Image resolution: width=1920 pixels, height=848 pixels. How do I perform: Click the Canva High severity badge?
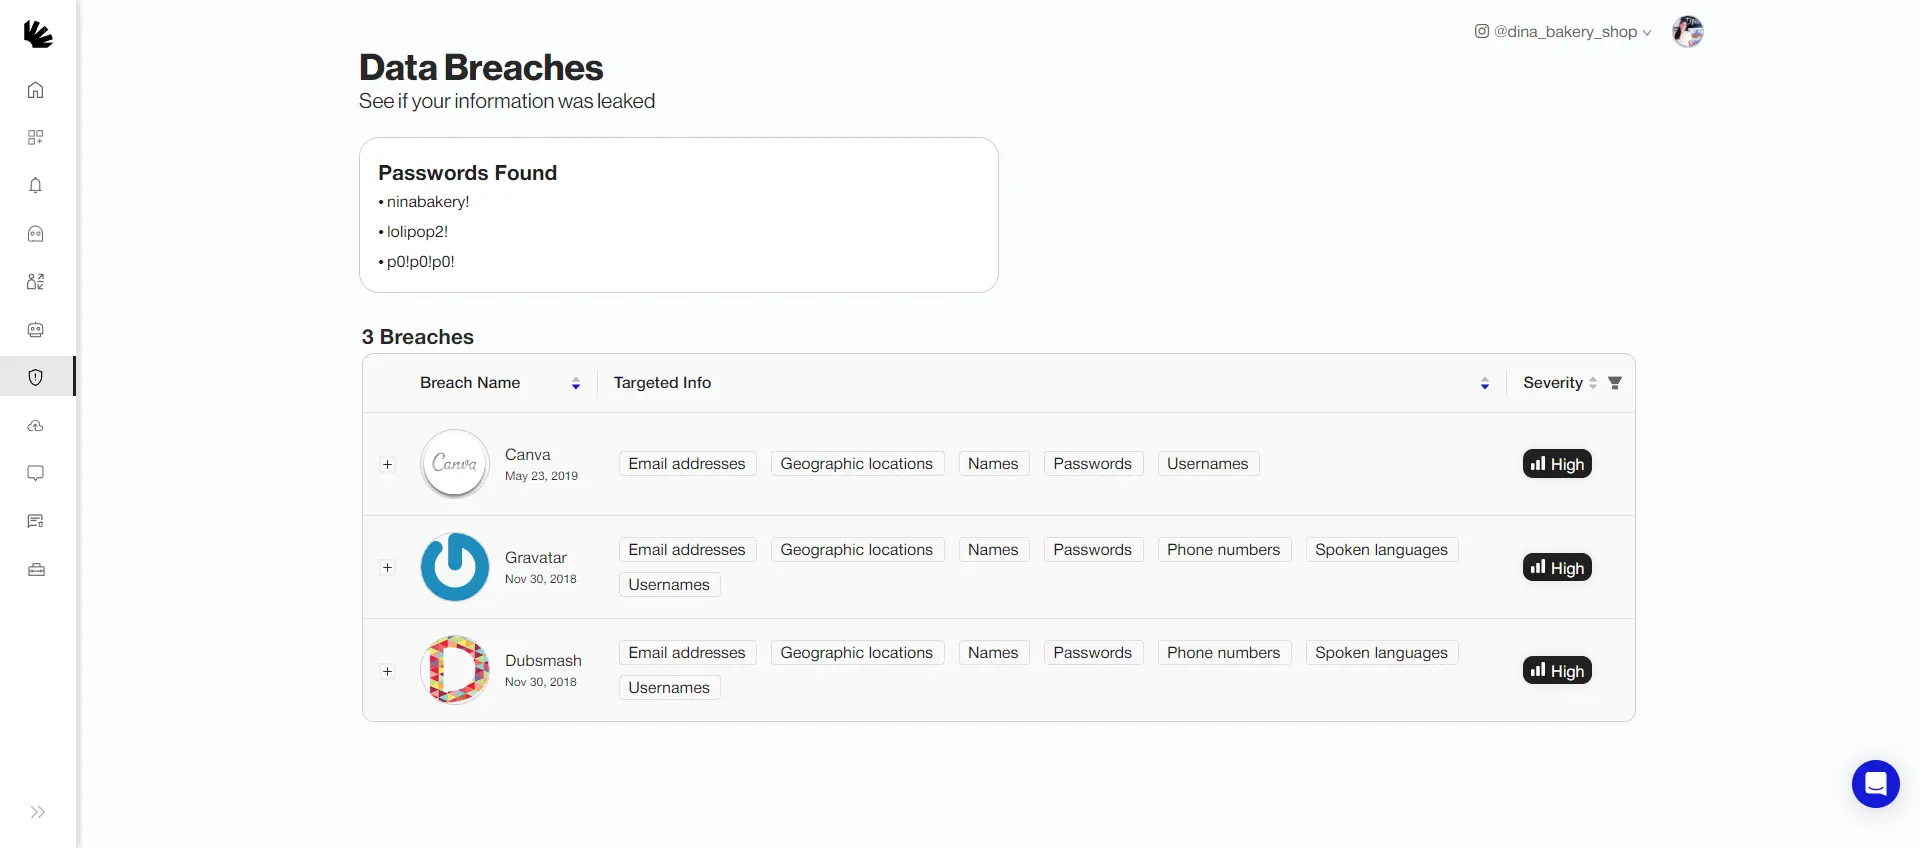click(1557, 464)
